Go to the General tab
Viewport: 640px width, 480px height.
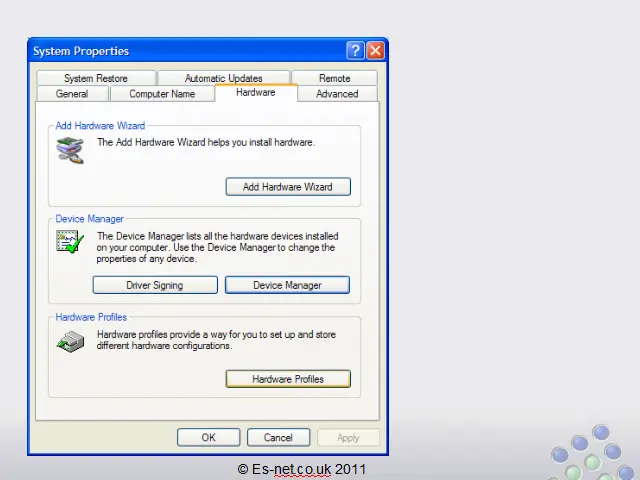[x=72, y=94]
